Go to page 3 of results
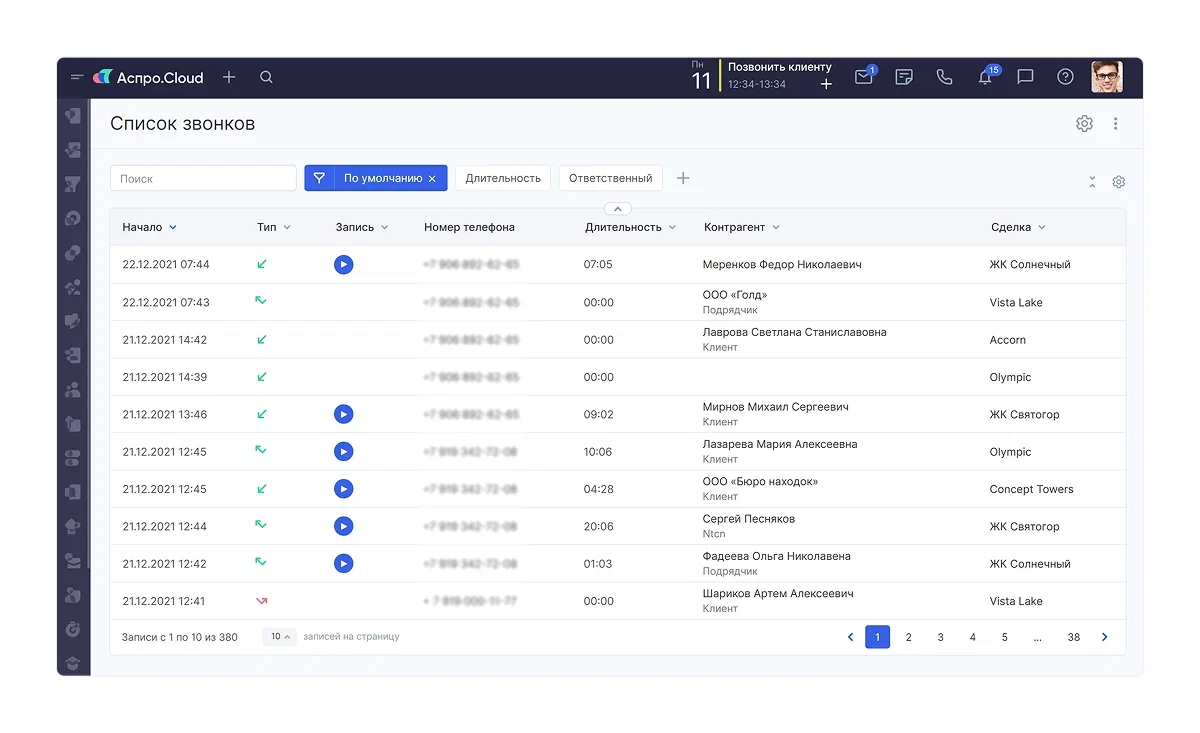This screenshot has height=733, width=1200. click(x=940, y=637)
